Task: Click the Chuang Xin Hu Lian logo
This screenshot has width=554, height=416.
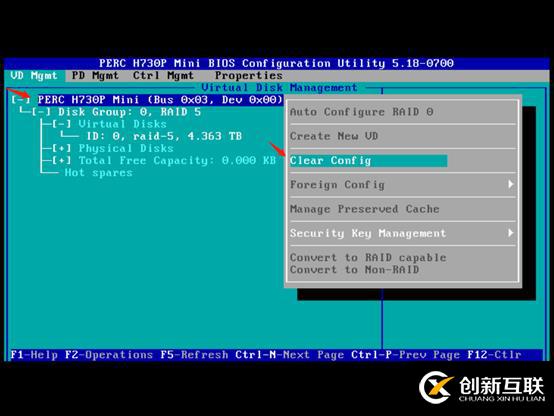Action: [482, 388]
